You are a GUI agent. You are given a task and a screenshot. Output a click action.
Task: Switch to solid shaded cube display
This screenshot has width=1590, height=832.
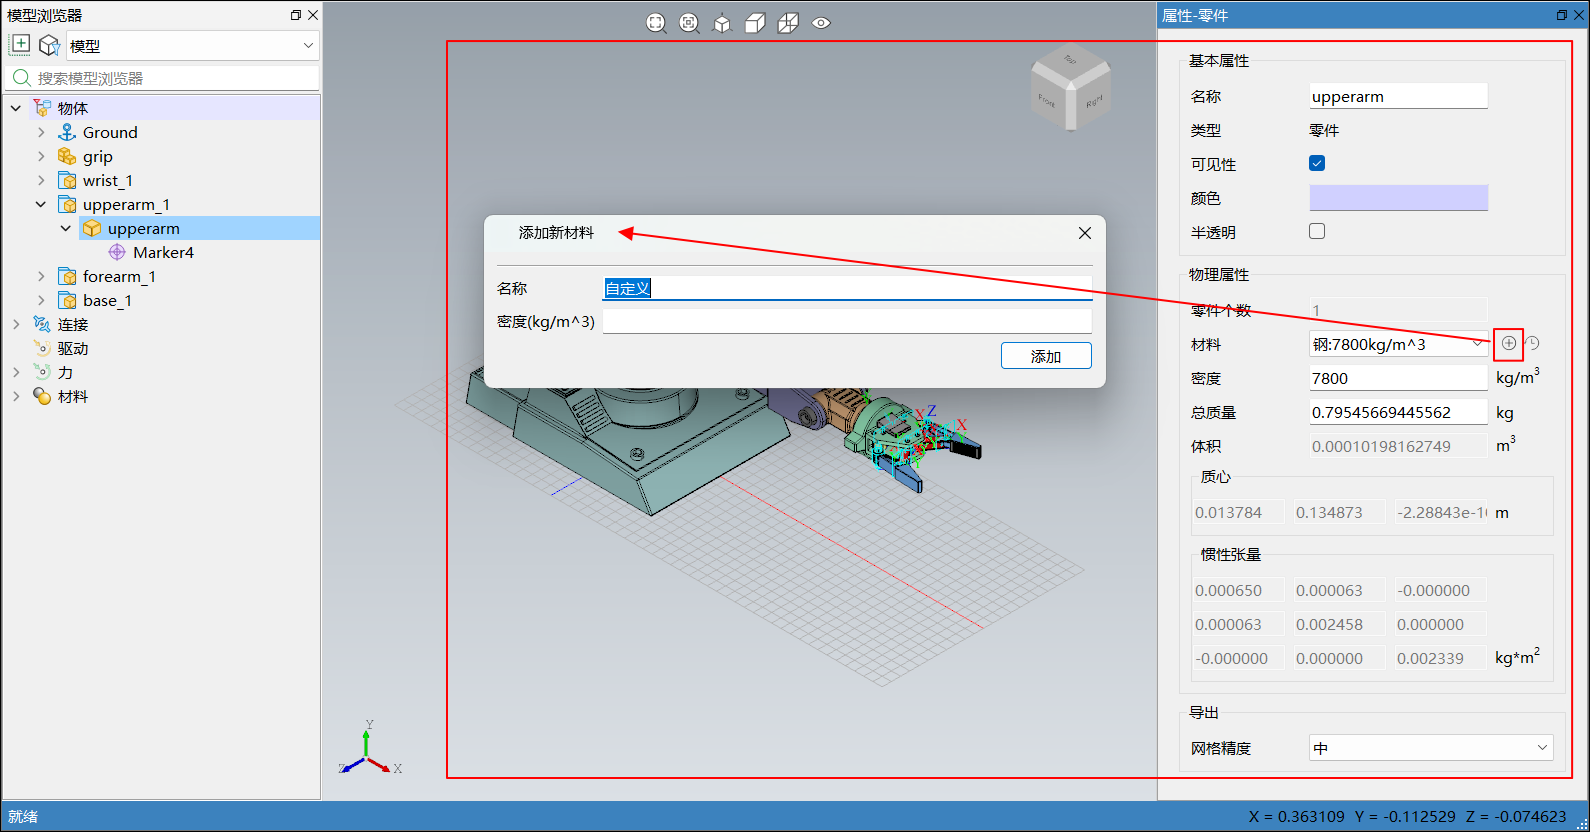coord(755,23)
